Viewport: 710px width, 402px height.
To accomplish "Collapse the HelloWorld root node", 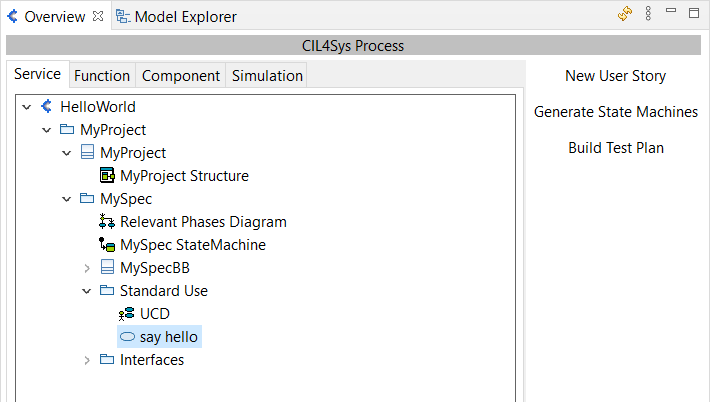I will (27, 107).
